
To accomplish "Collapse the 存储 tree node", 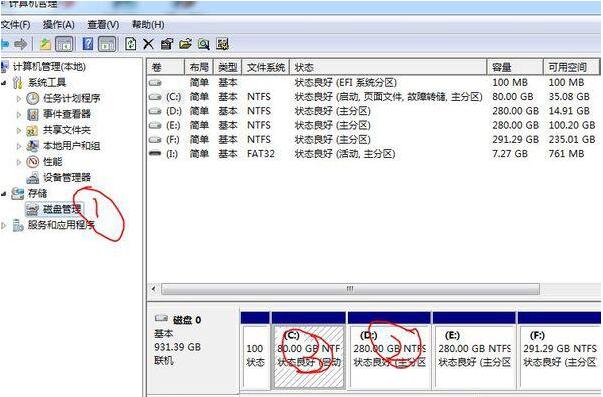I will tap(4, 193).
